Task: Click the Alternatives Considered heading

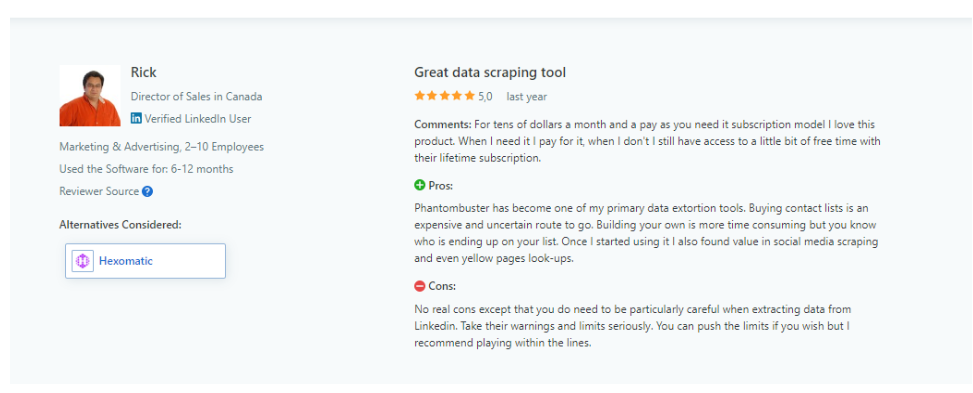Action: click(120, 225)
